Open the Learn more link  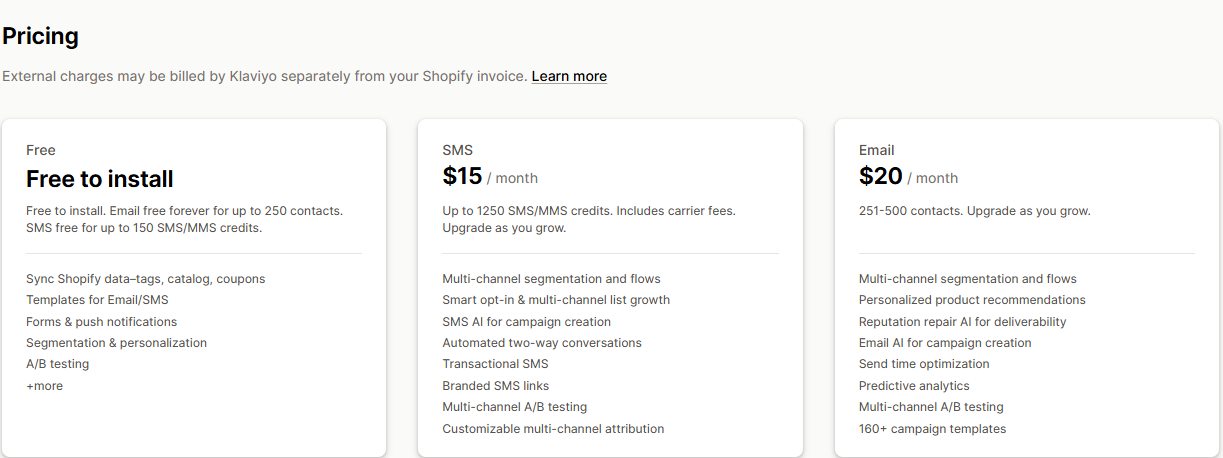click(x=569, y=76)
